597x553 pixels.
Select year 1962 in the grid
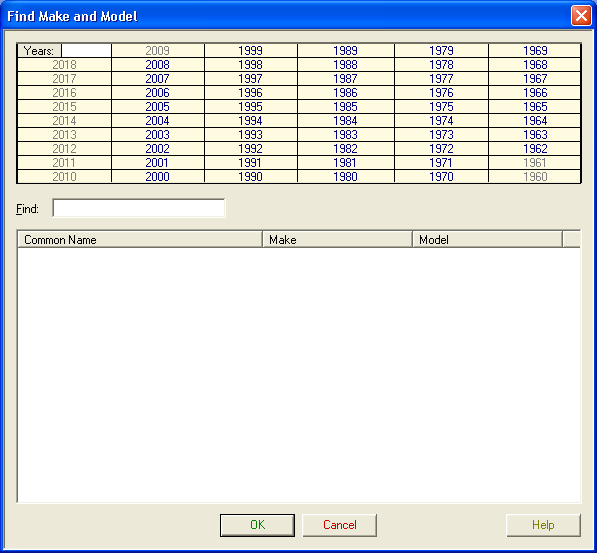(x=535, y=149)
